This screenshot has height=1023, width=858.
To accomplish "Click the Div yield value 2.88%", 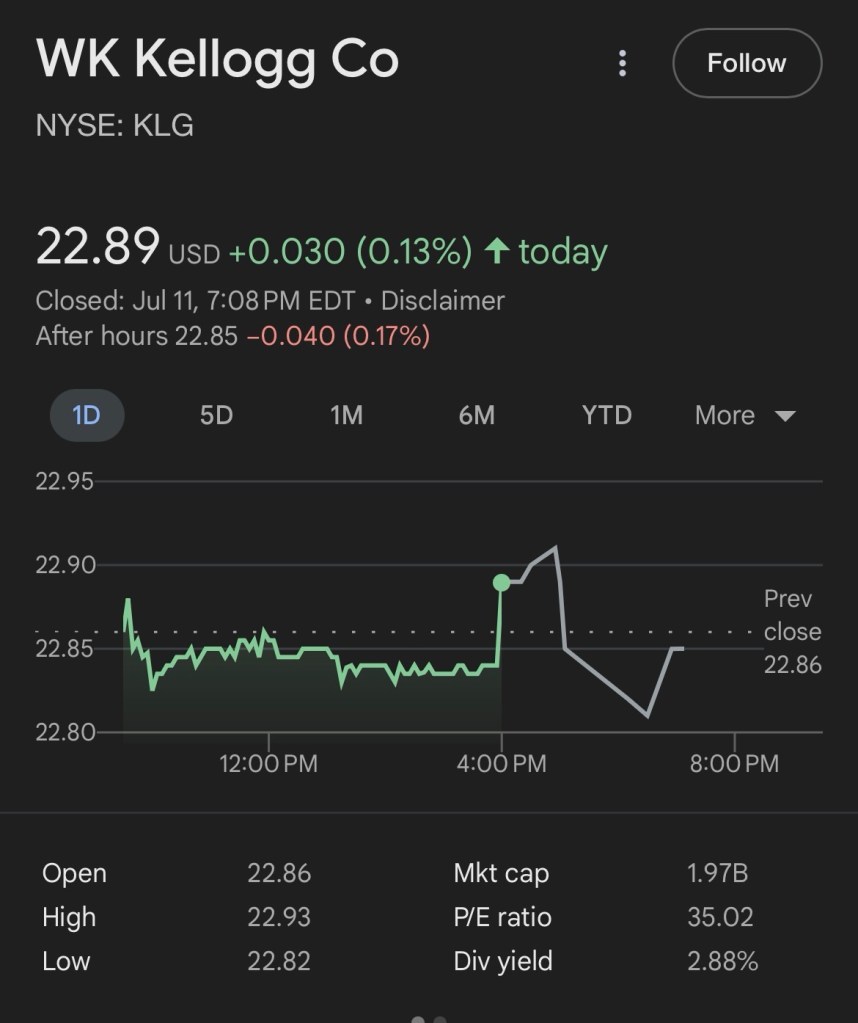I will pyautogui.click(x=722, y=961).
